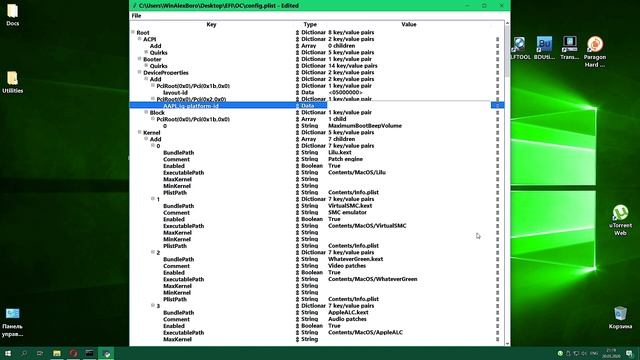This screenshot has height=360, width=640.
Task: Close the ProperTree window
Action: pyautogui.click(x=502, y=6)
